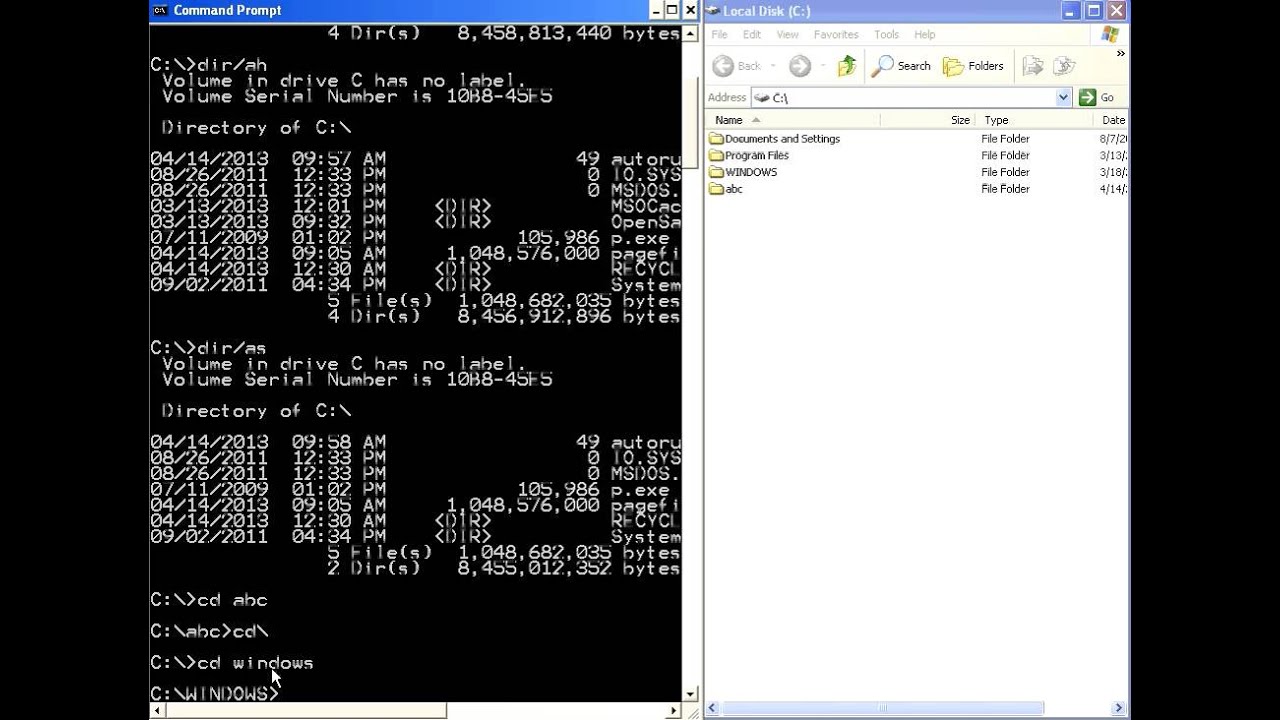Open the File menu in Explorer

719,34
